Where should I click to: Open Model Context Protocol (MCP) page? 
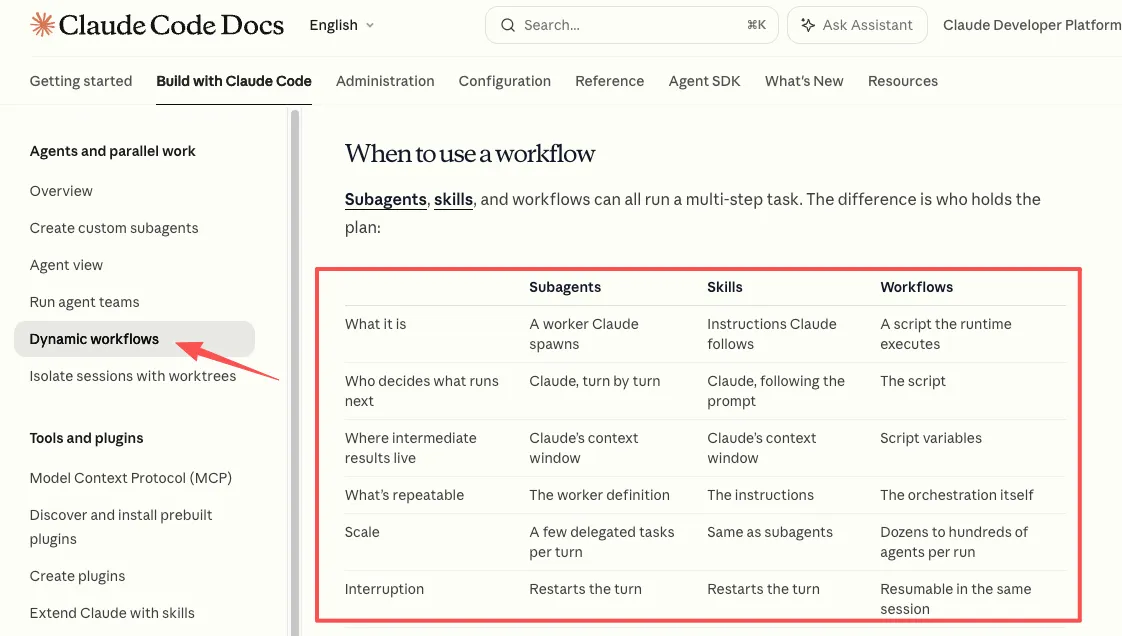(x=131, y=478)
